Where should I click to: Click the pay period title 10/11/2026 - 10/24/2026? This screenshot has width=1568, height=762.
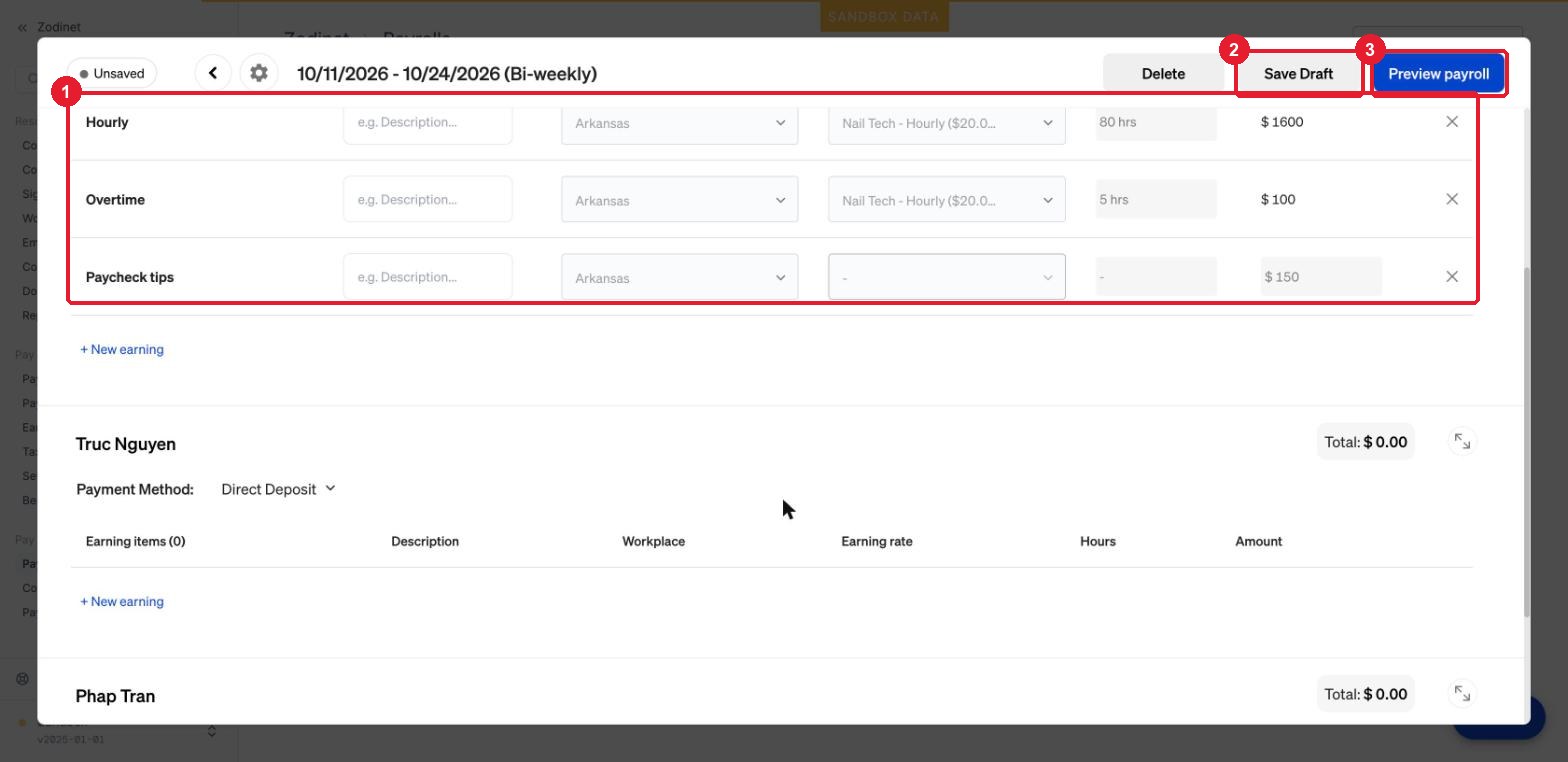click(447, 74)
